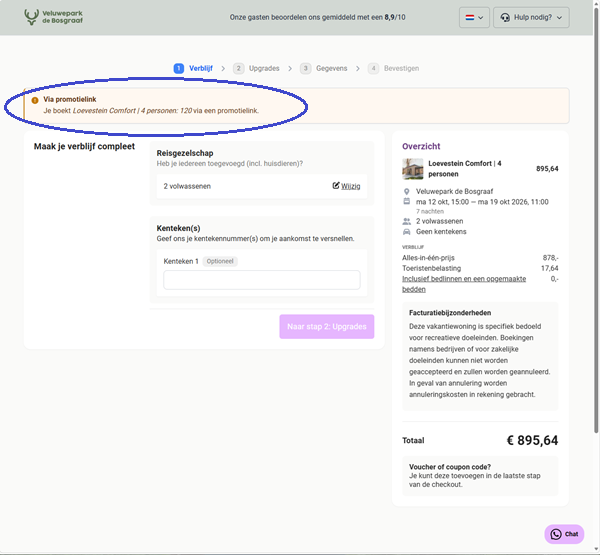Open the Hulp nodig? dropdown
The image size is (600, 555).
[x=531, y=18]
